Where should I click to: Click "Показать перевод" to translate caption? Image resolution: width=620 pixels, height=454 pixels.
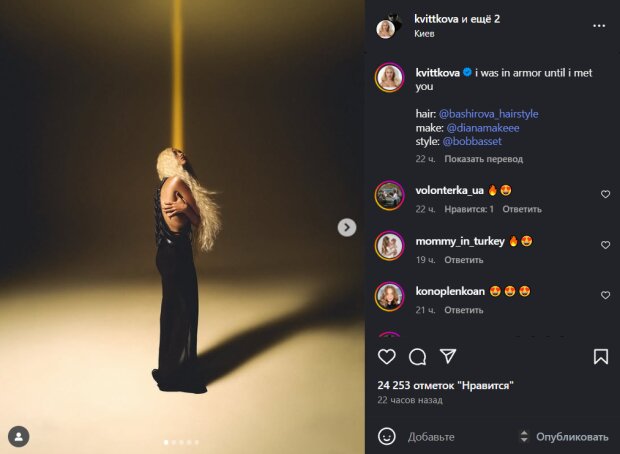point(483,159)
